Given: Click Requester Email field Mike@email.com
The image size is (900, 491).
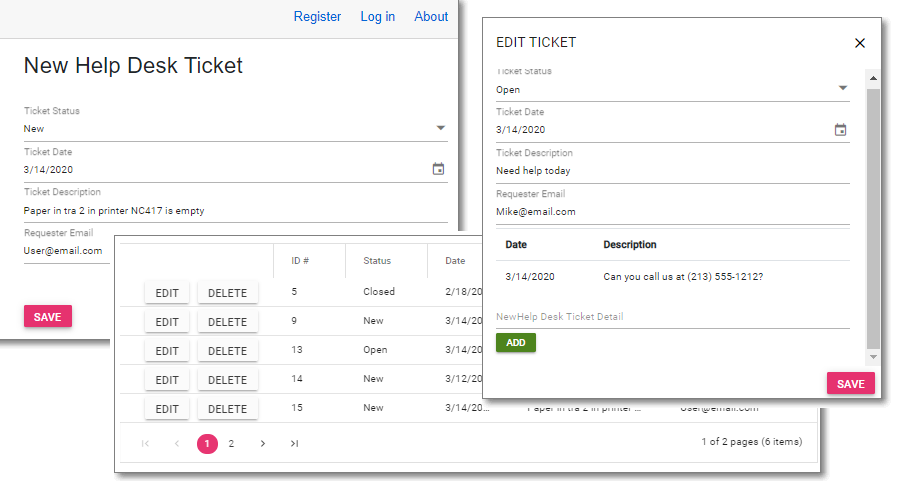Looking at the screenshot, I should point(673,211).
